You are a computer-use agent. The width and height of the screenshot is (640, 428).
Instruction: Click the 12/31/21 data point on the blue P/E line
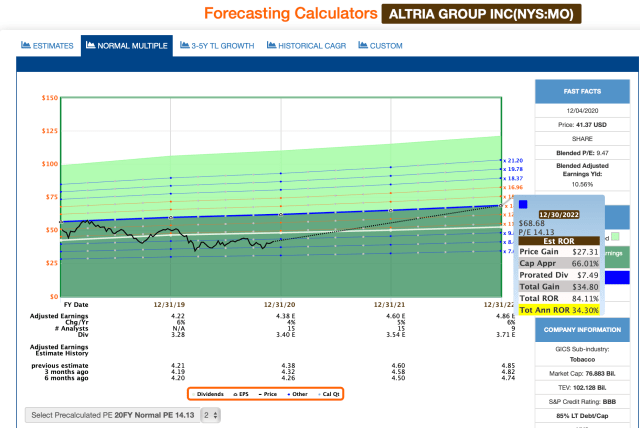[x=391, y=211]
